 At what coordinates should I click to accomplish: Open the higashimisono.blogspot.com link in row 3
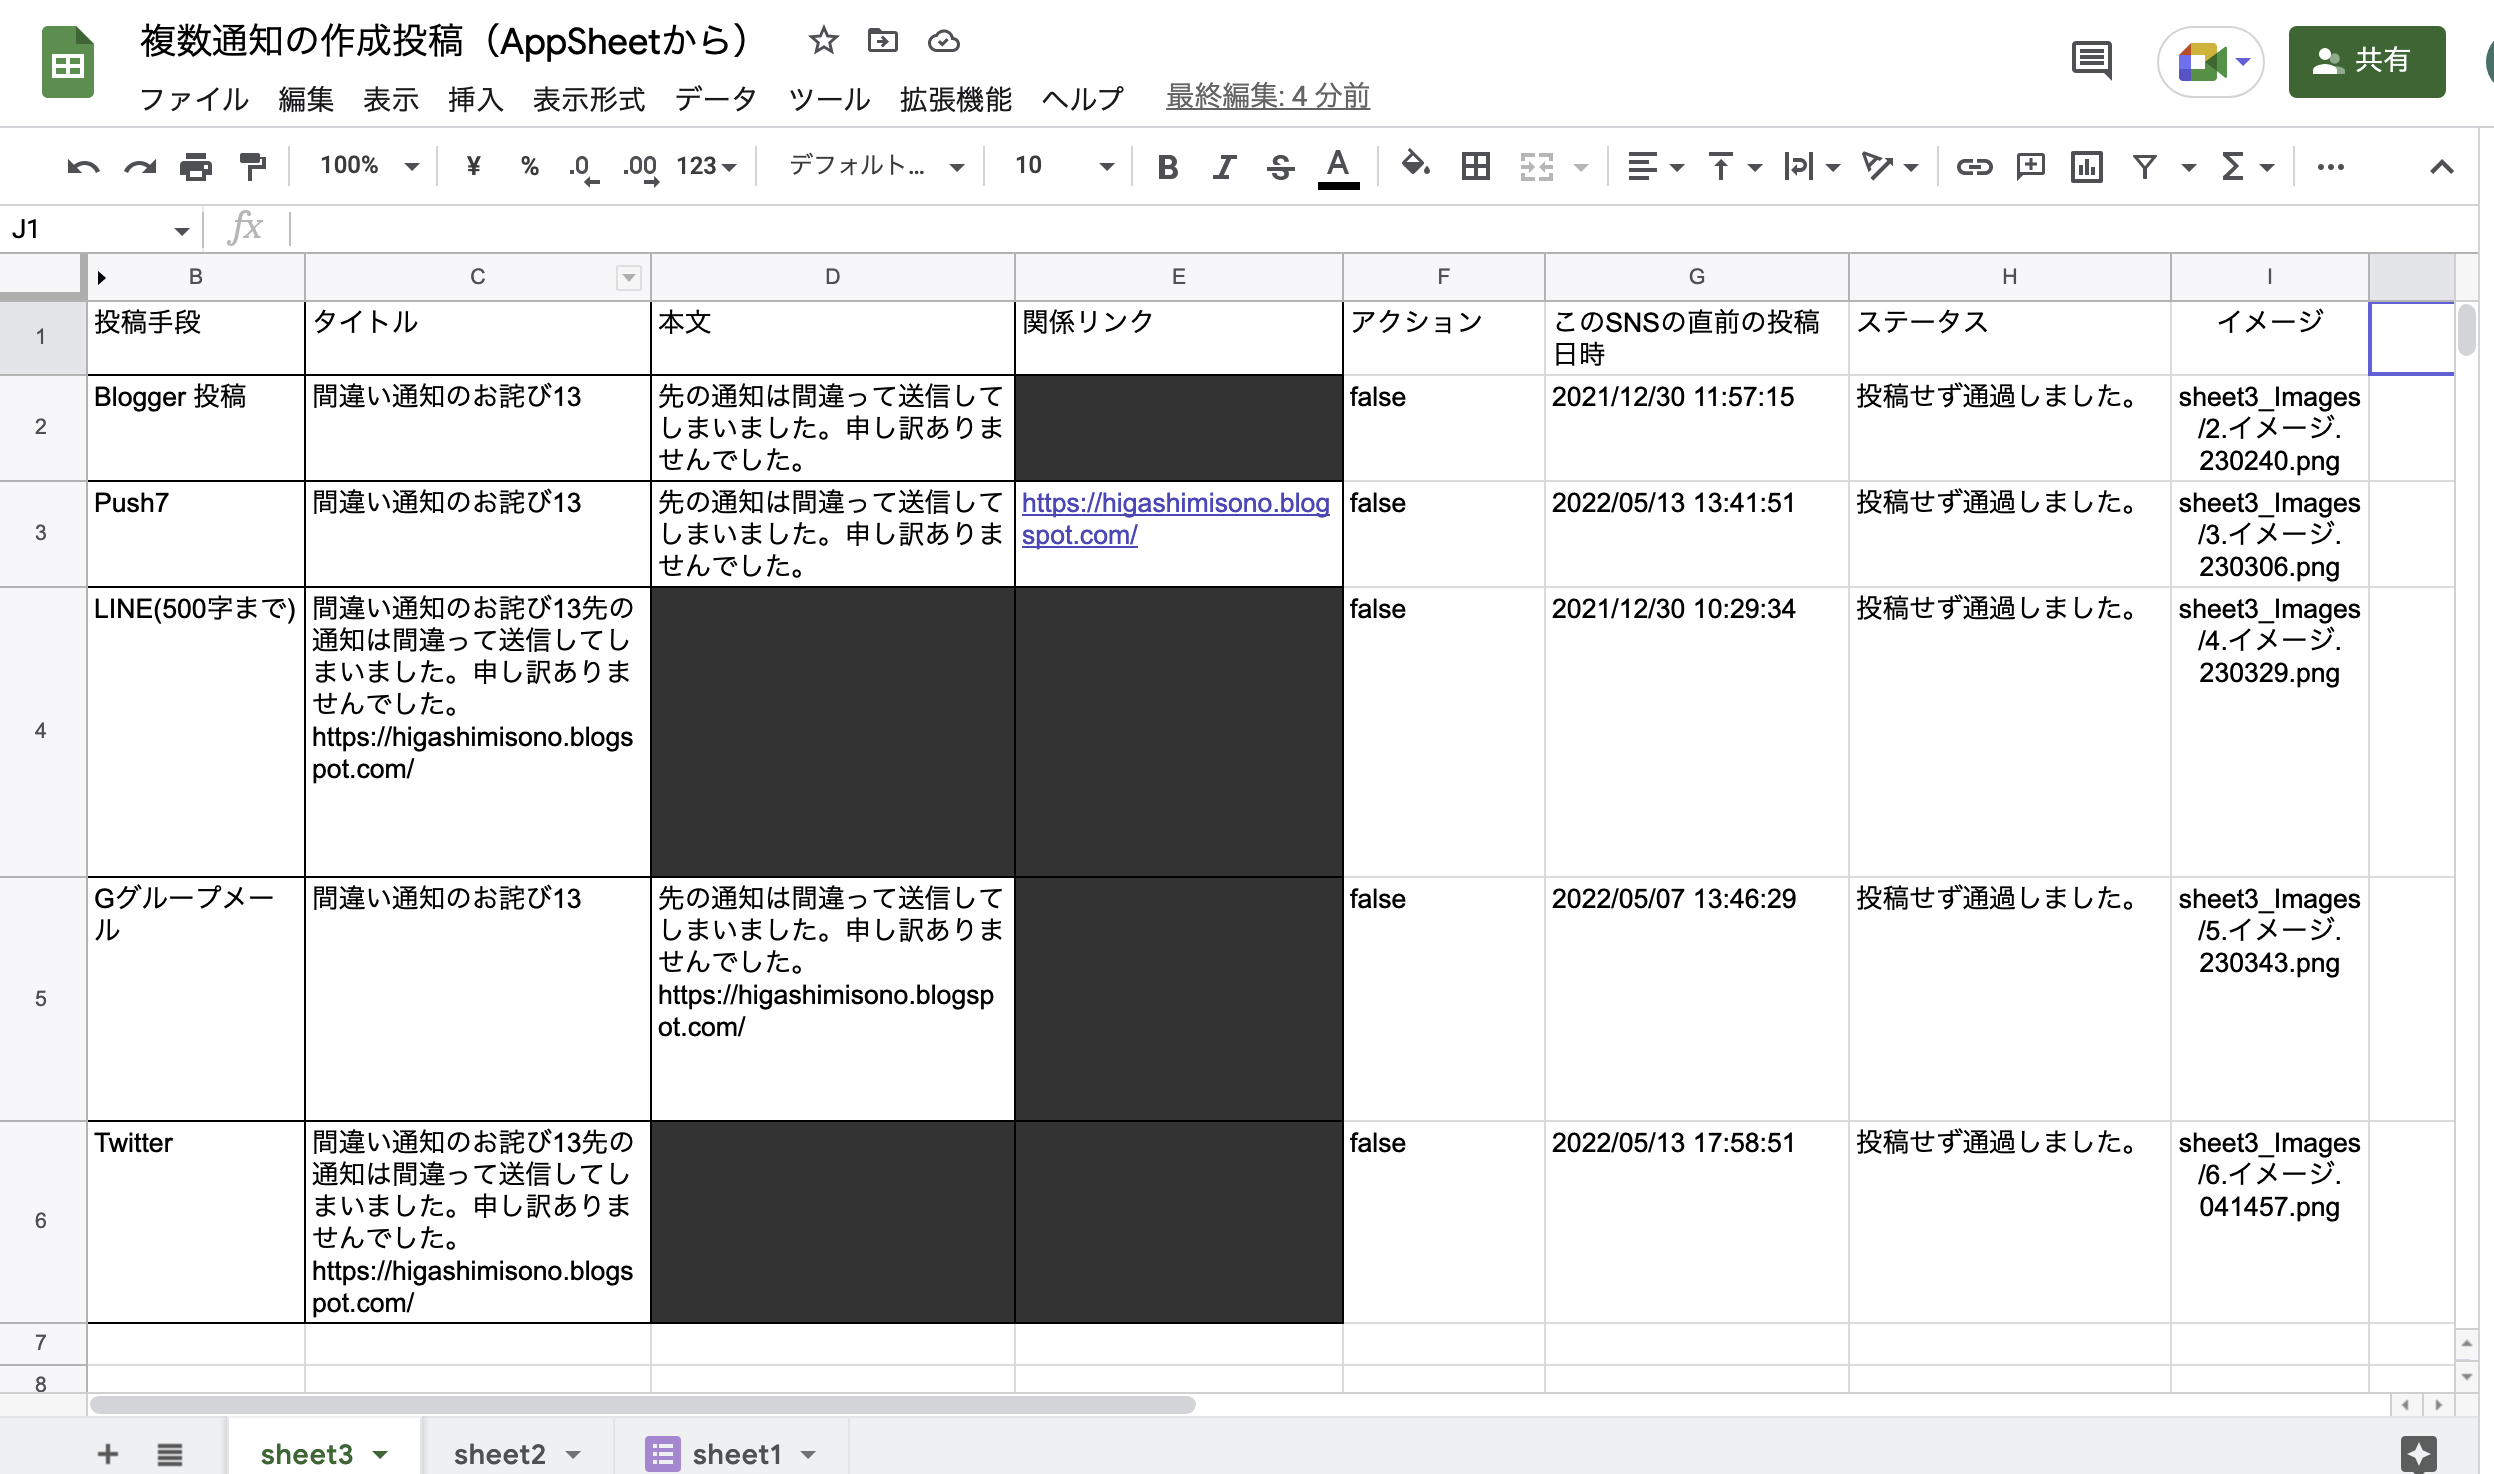click(1175, 503)
